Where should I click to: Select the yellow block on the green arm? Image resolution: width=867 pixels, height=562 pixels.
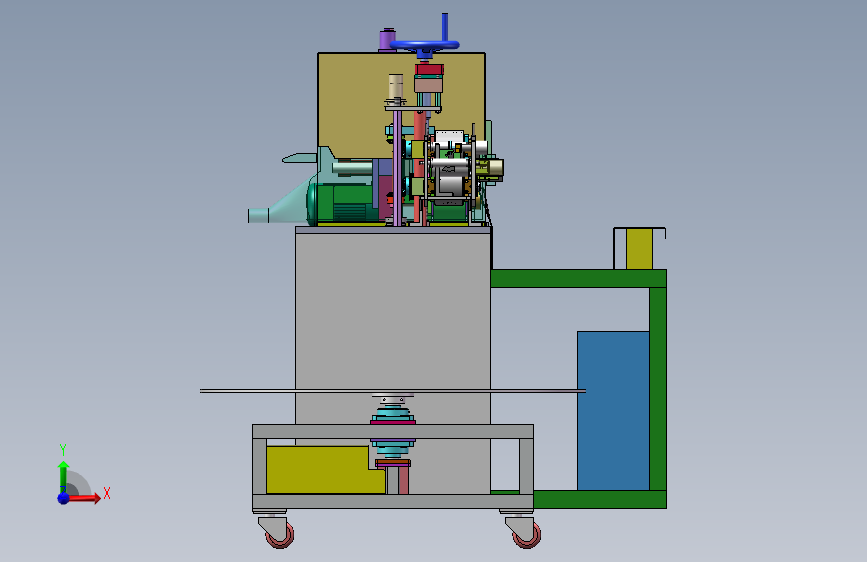[639, 249]
